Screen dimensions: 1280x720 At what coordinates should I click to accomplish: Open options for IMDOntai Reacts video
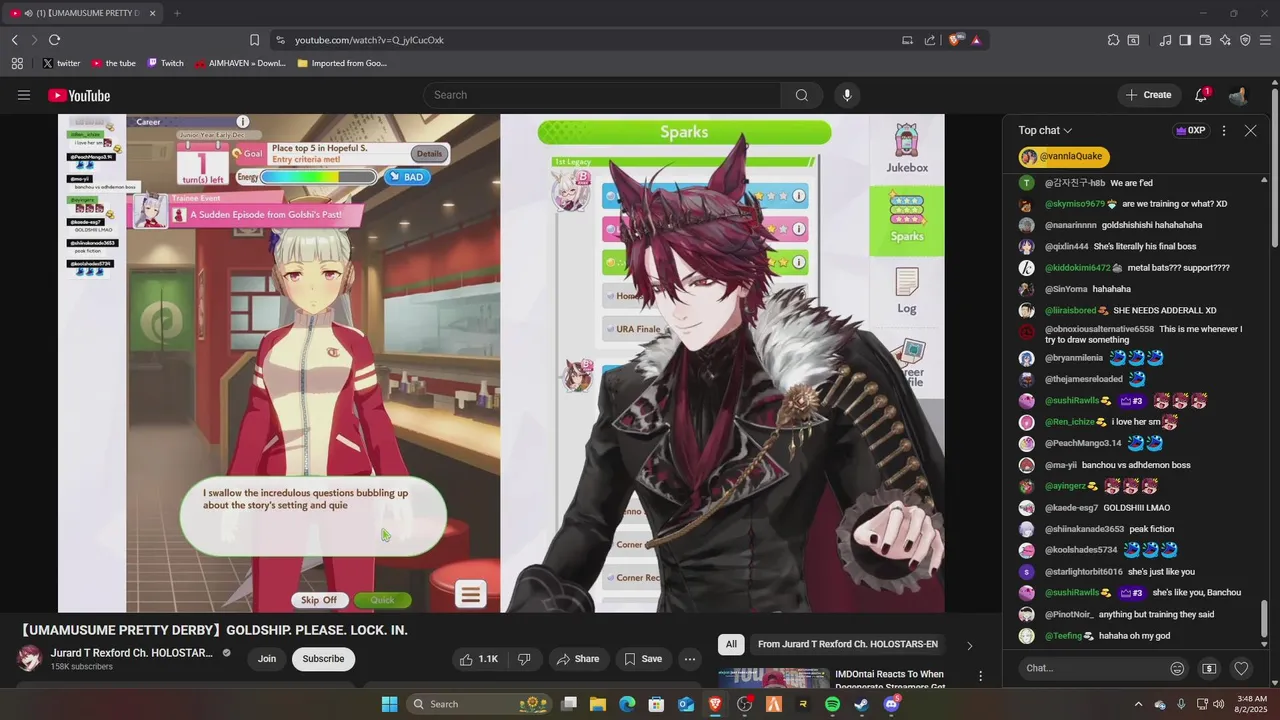click(x=981, y=676)
